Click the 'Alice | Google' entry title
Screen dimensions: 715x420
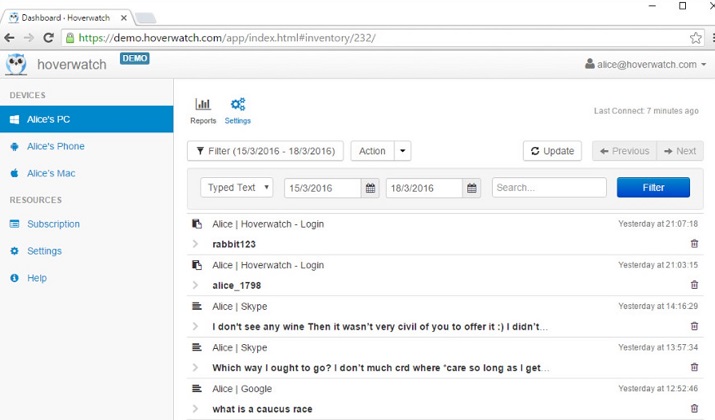(242, 389)
